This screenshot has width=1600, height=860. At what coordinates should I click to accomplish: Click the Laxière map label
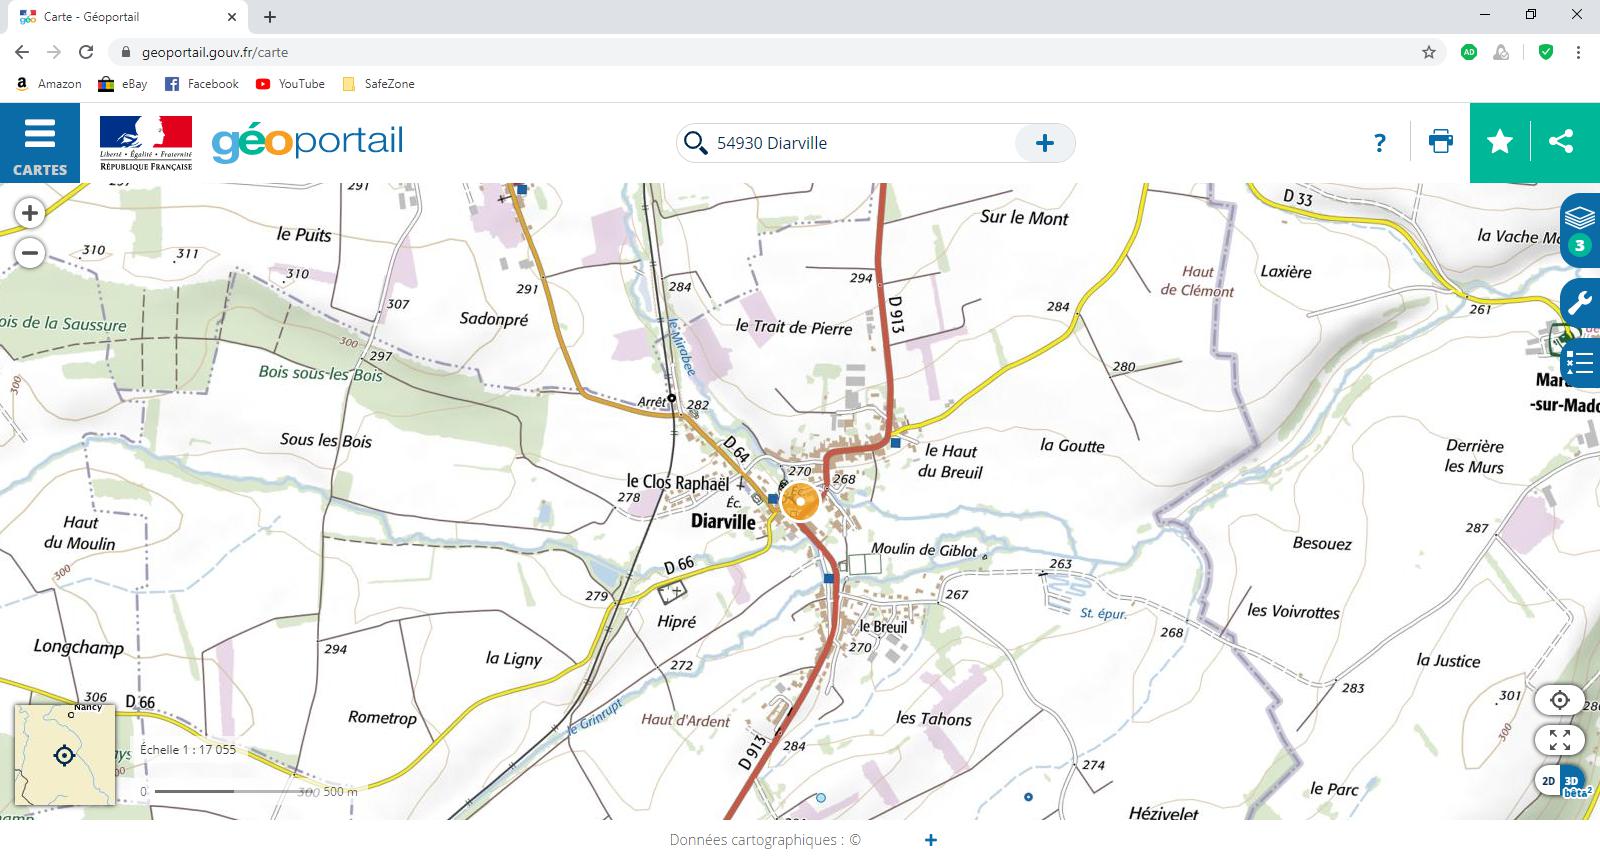1286,272
